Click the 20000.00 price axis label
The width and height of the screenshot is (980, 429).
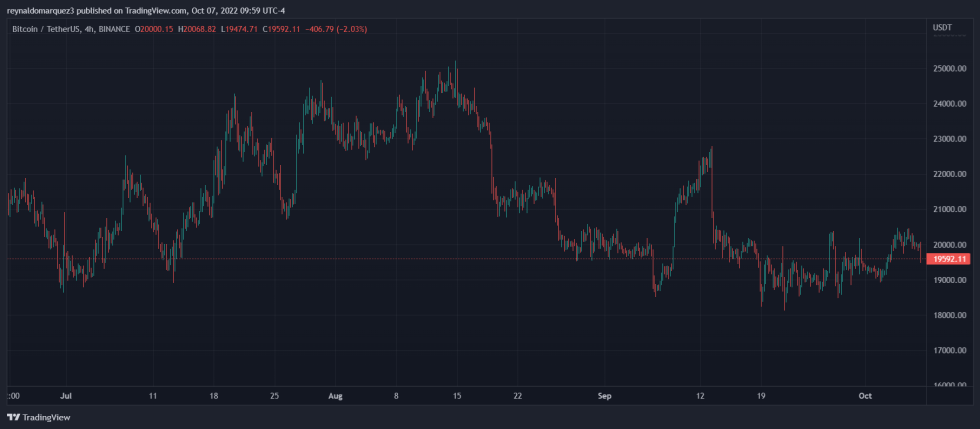tap(947, 244)
